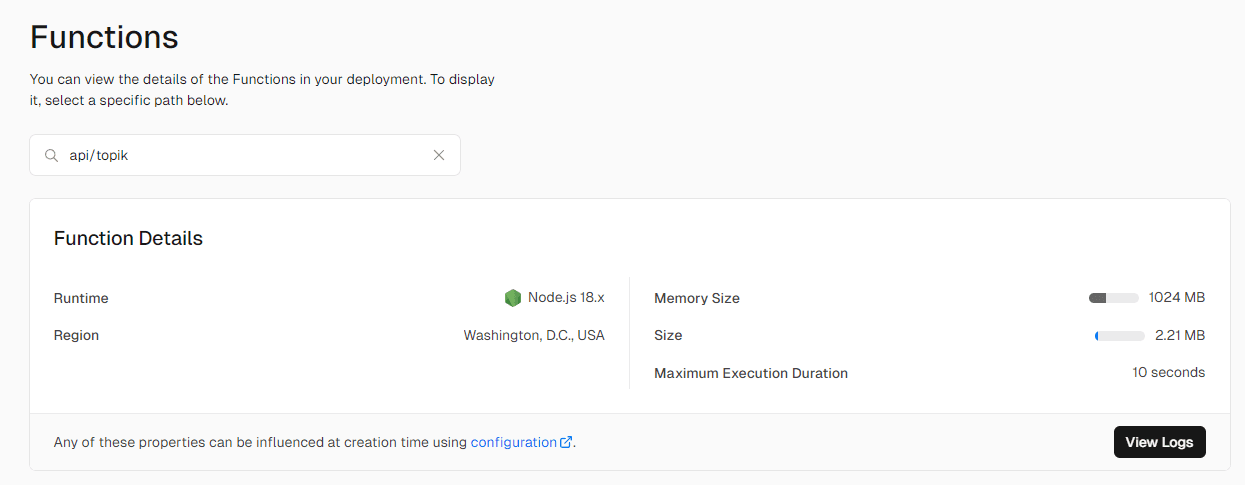Click the magnifying glass search icon
Screen dimensions: 1245x485
(51, 156)
